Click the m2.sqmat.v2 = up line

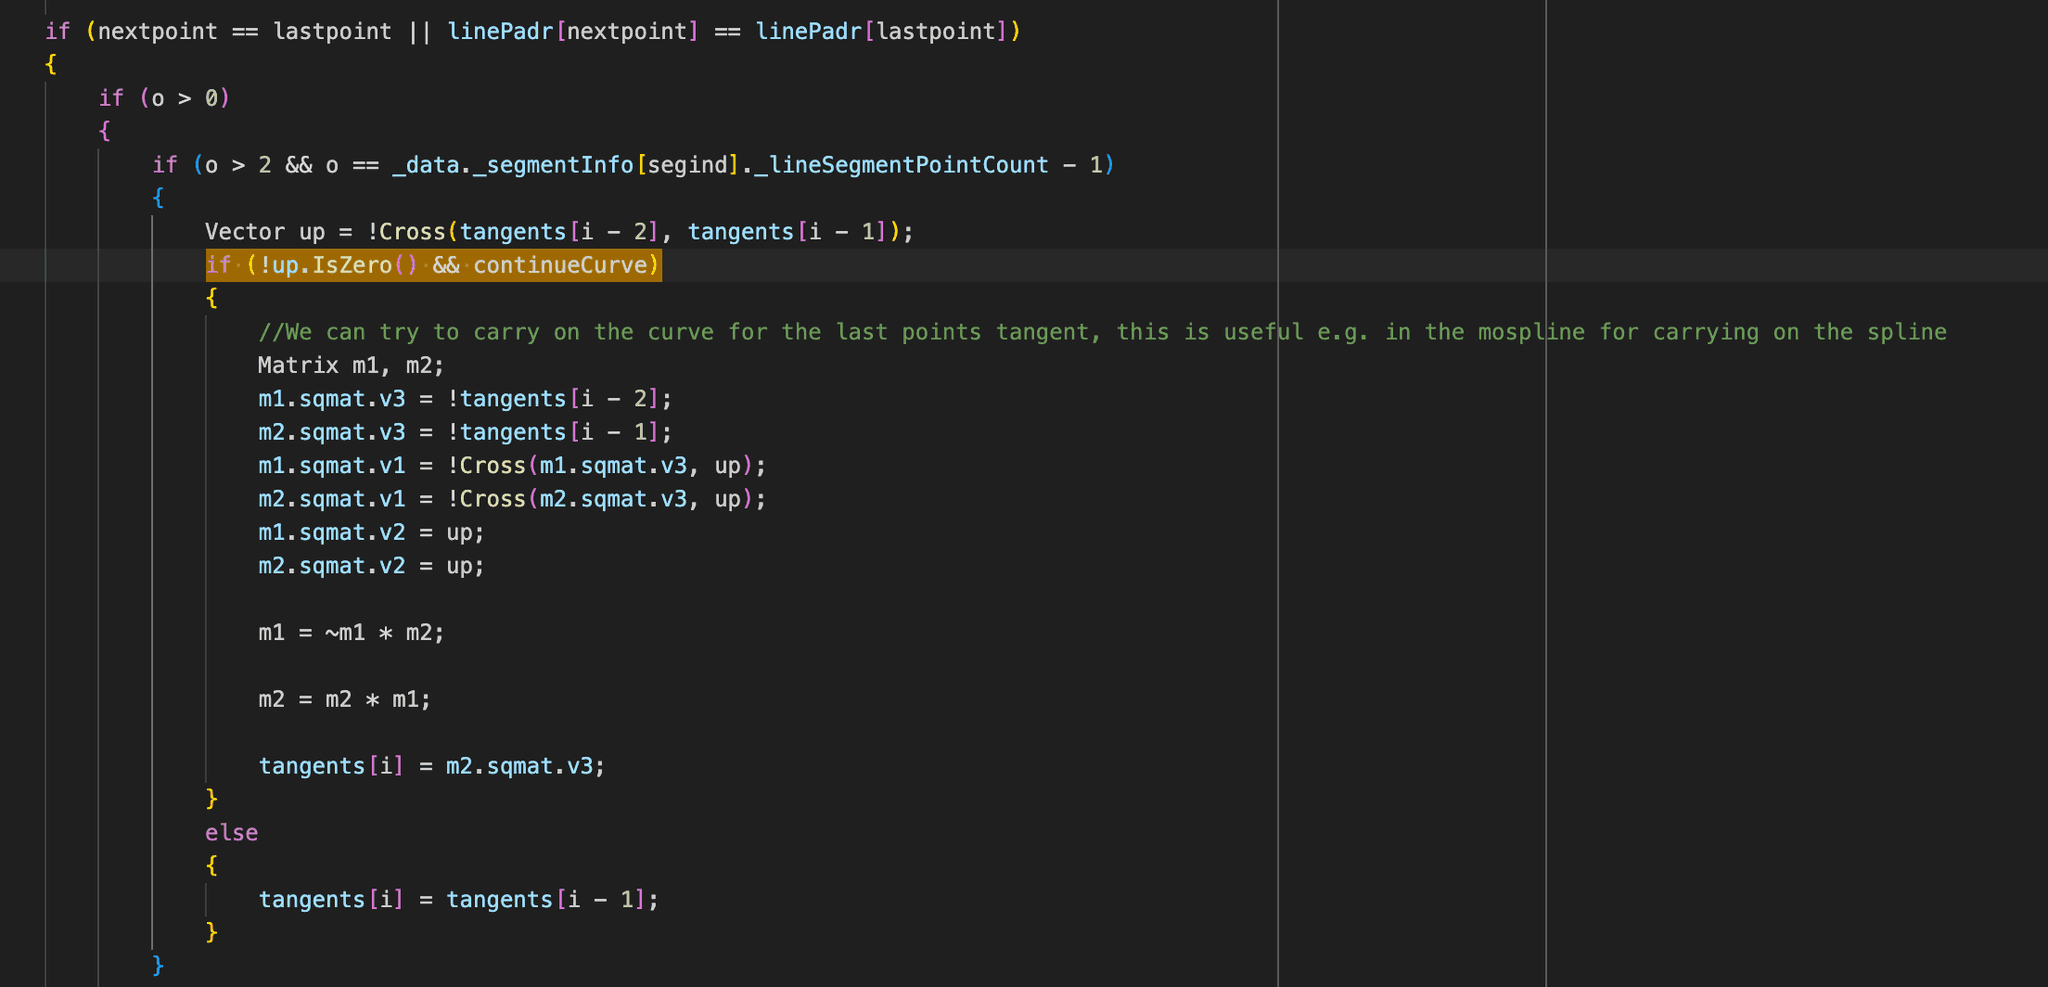tap(370, 566)
